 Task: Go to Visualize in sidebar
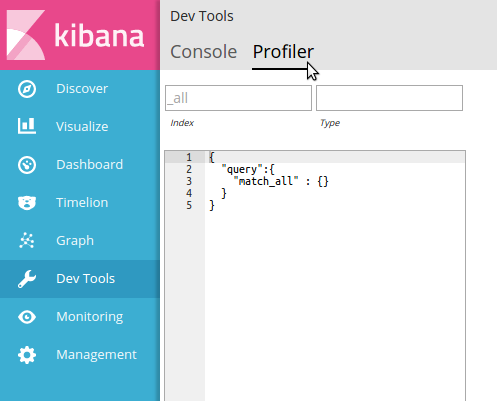pos(82,127)
